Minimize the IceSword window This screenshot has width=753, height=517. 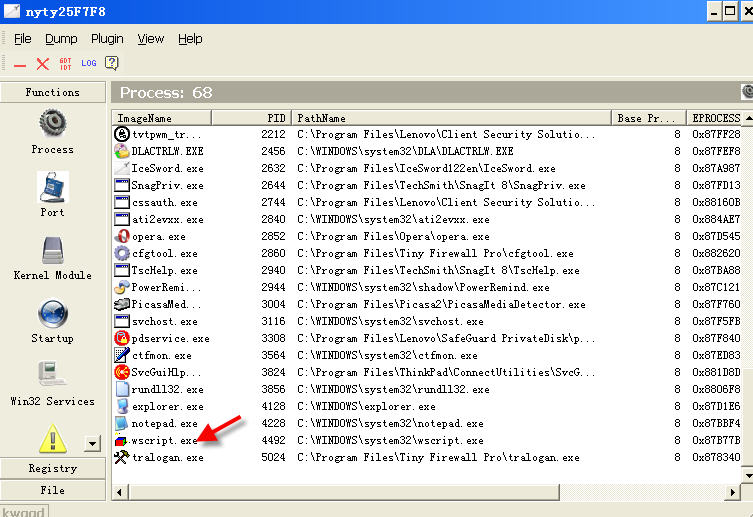(x=714, y=11)
